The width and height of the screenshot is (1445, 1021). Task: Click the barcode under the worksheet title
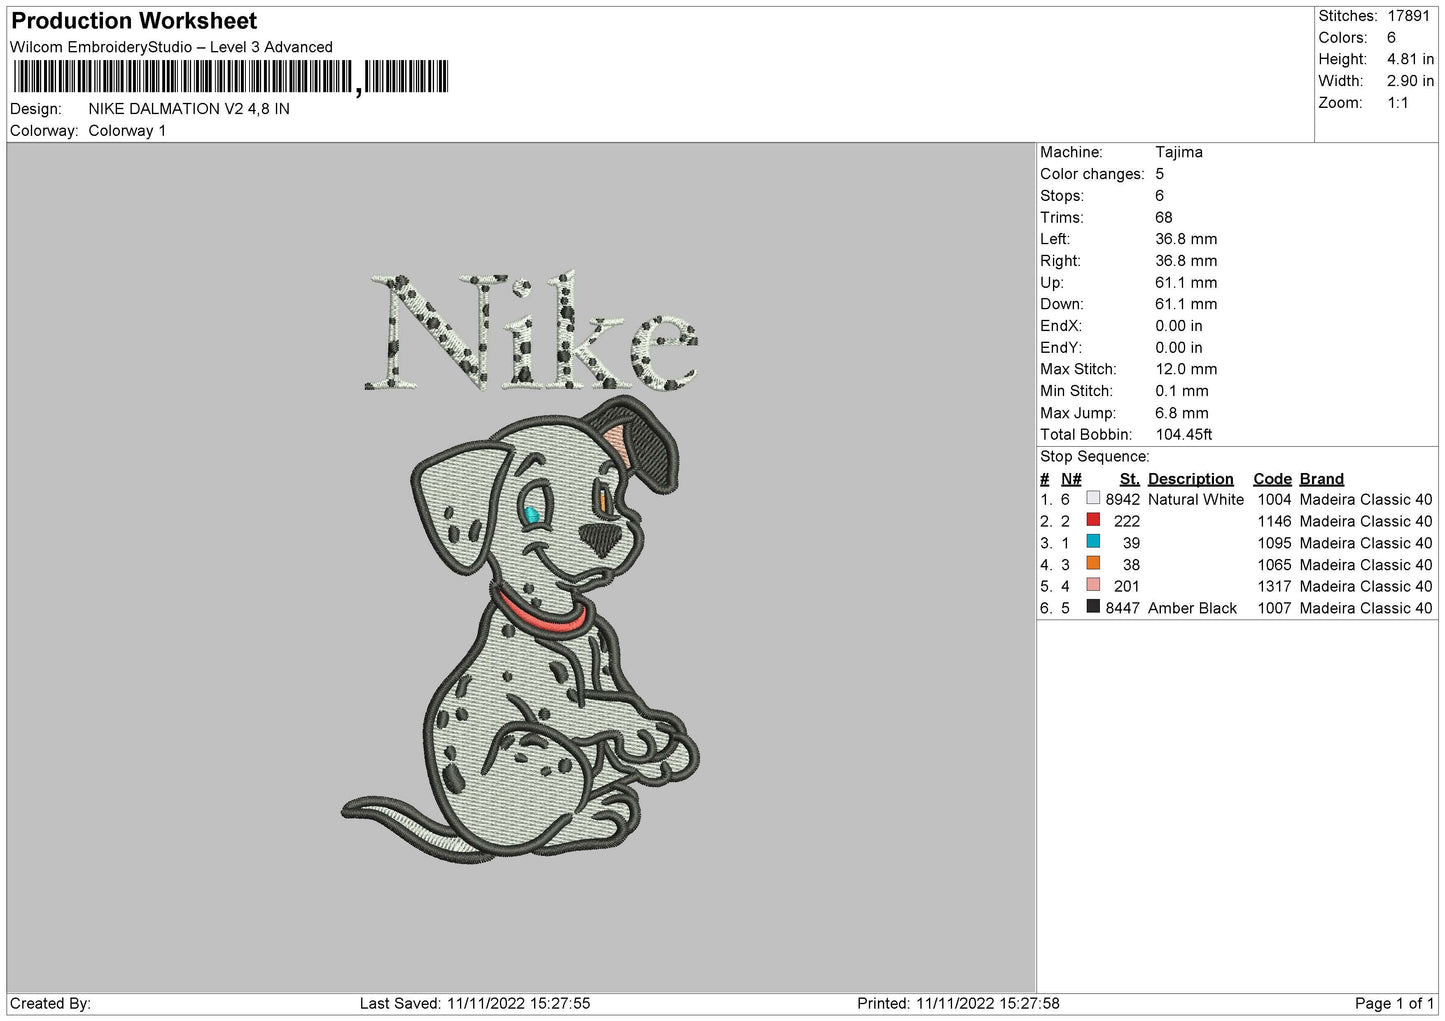[230, 77]
